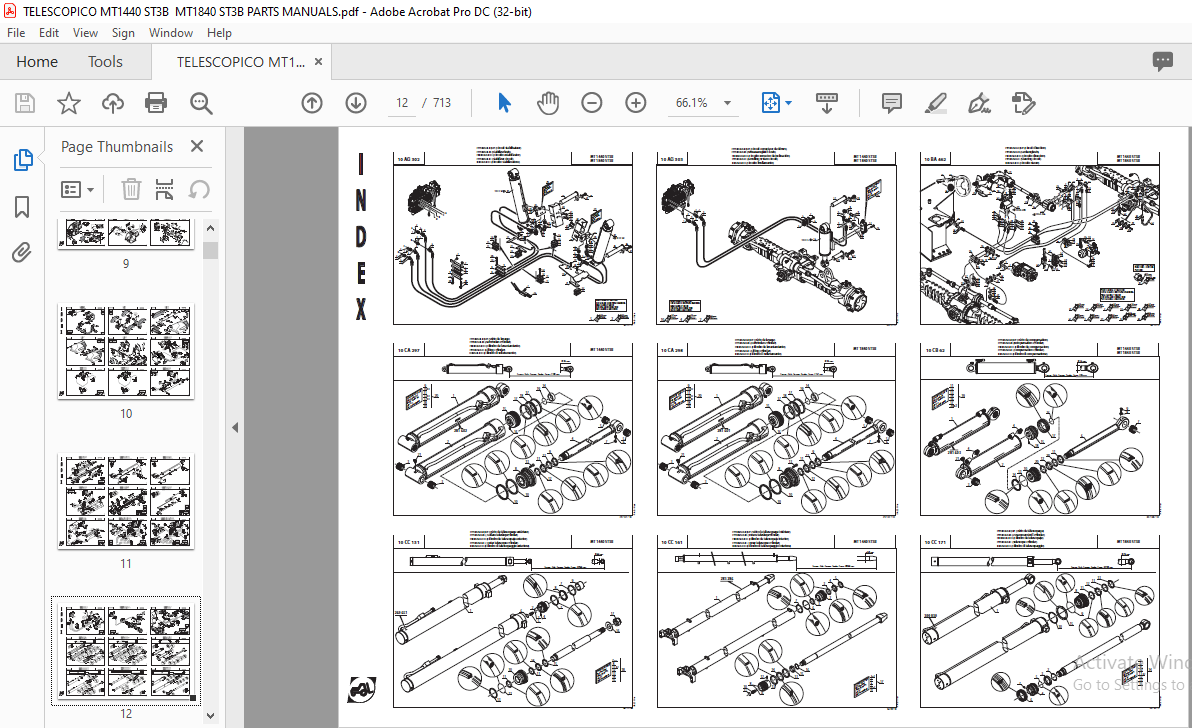Click the Manitou logo on page
The height and width of the screenshot is (728, 1192).
coord(362,689)
